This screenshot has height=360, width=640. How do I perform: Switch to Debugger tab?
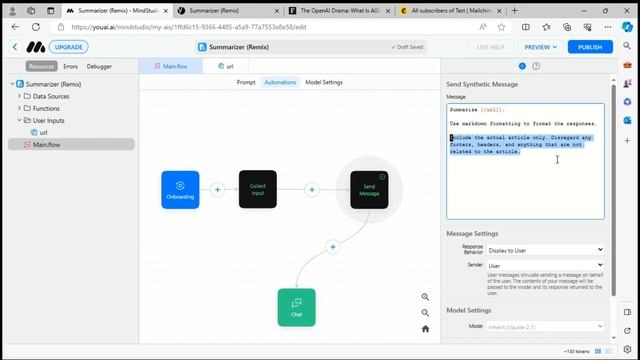pyautogui.click(x=99, y=66)
